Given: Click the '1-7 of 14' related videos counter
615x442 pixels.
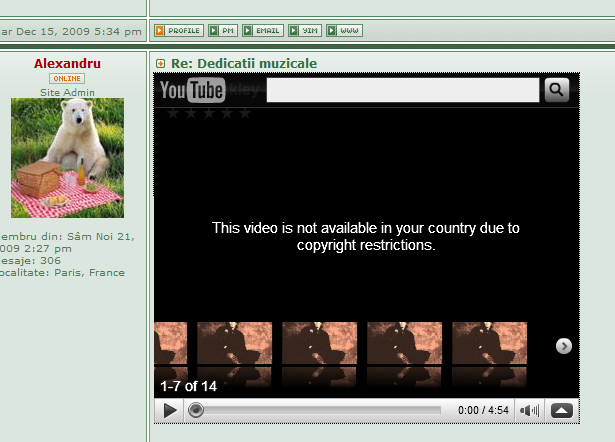Looking at the screenshot, I should 188,386.
